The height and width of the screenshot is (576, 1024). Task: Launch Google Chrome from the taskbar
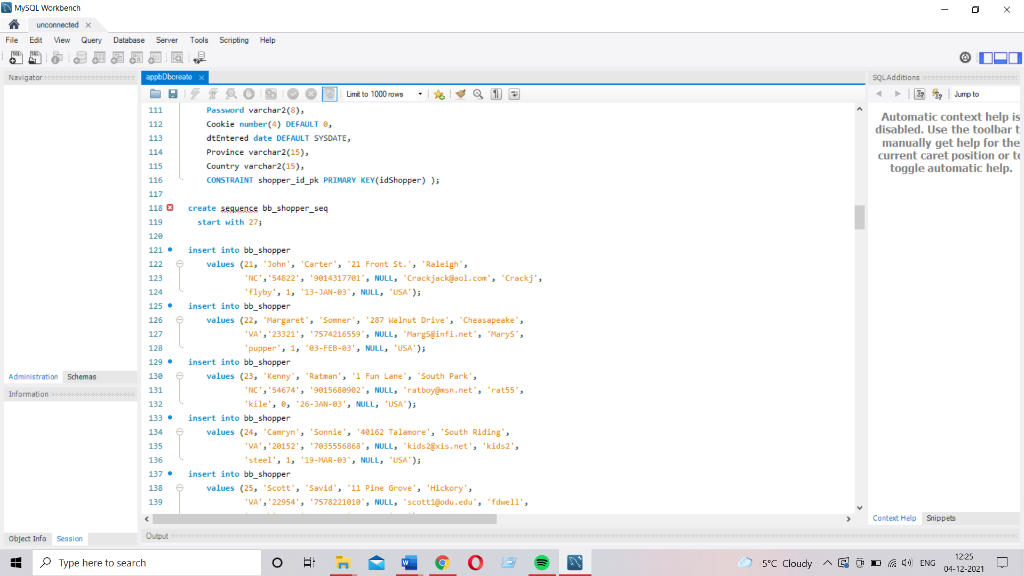(x=441, y=562)
